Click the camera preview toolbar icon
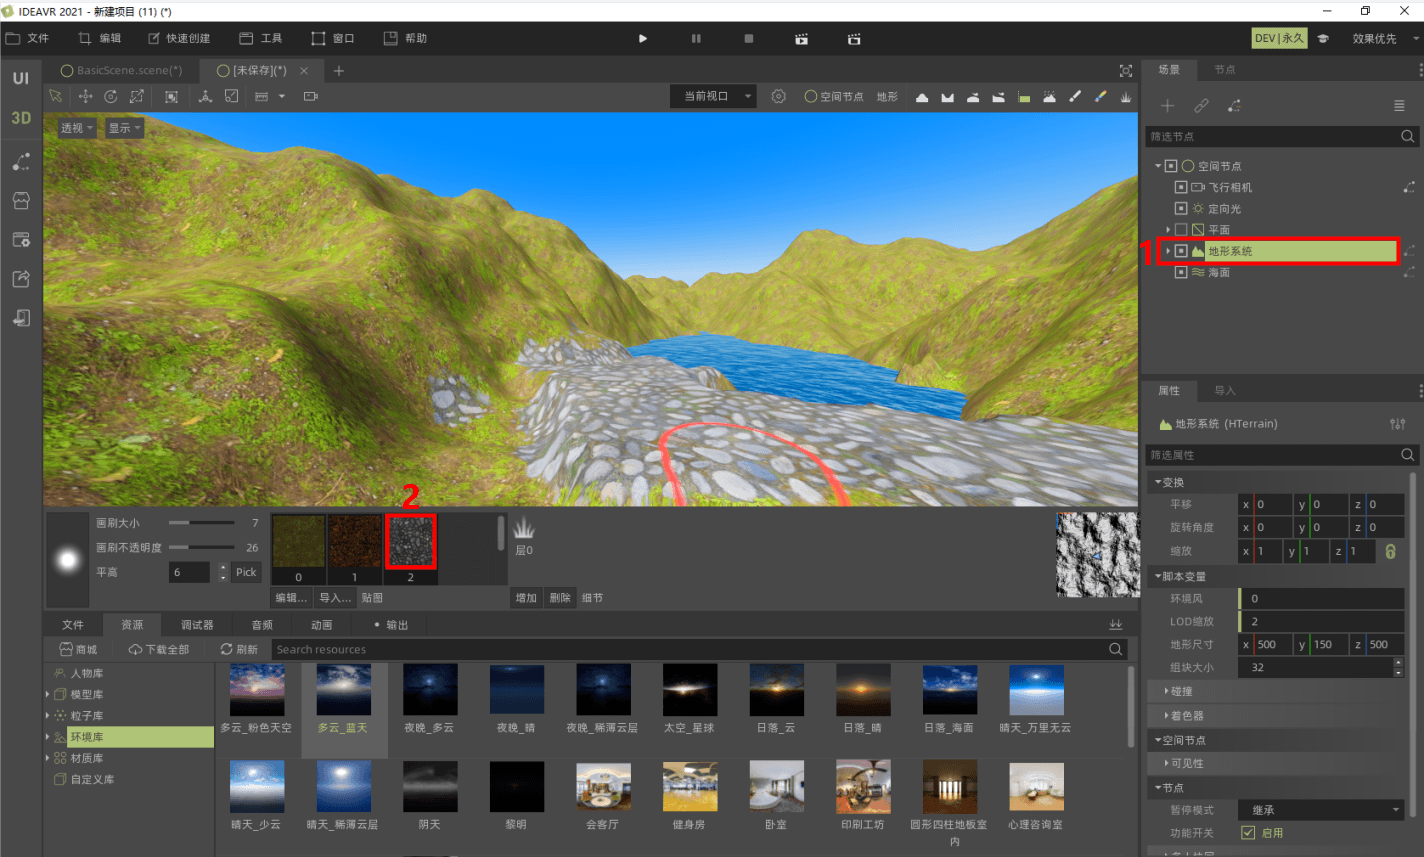The width and height of the screenshot is (1424, 857). tap(310, 96)
